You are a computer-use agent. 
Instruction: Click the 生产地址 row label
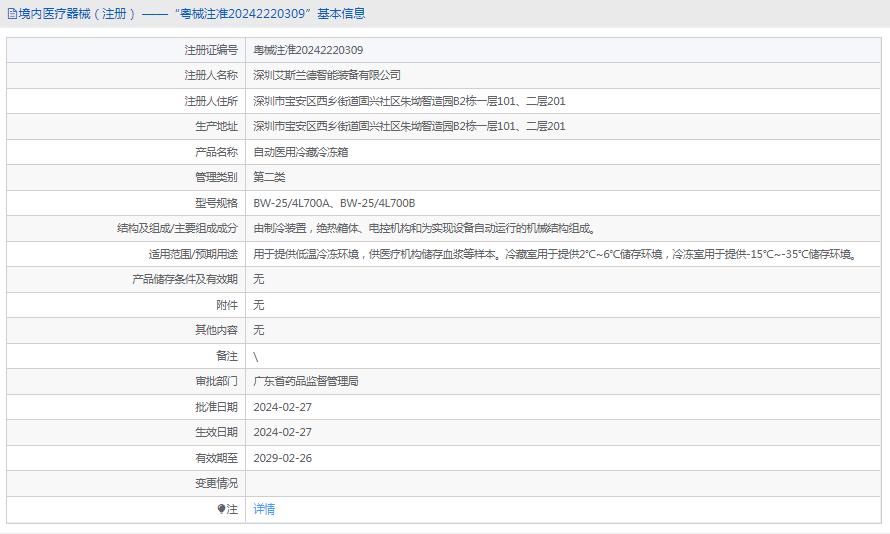click(217, 127)
